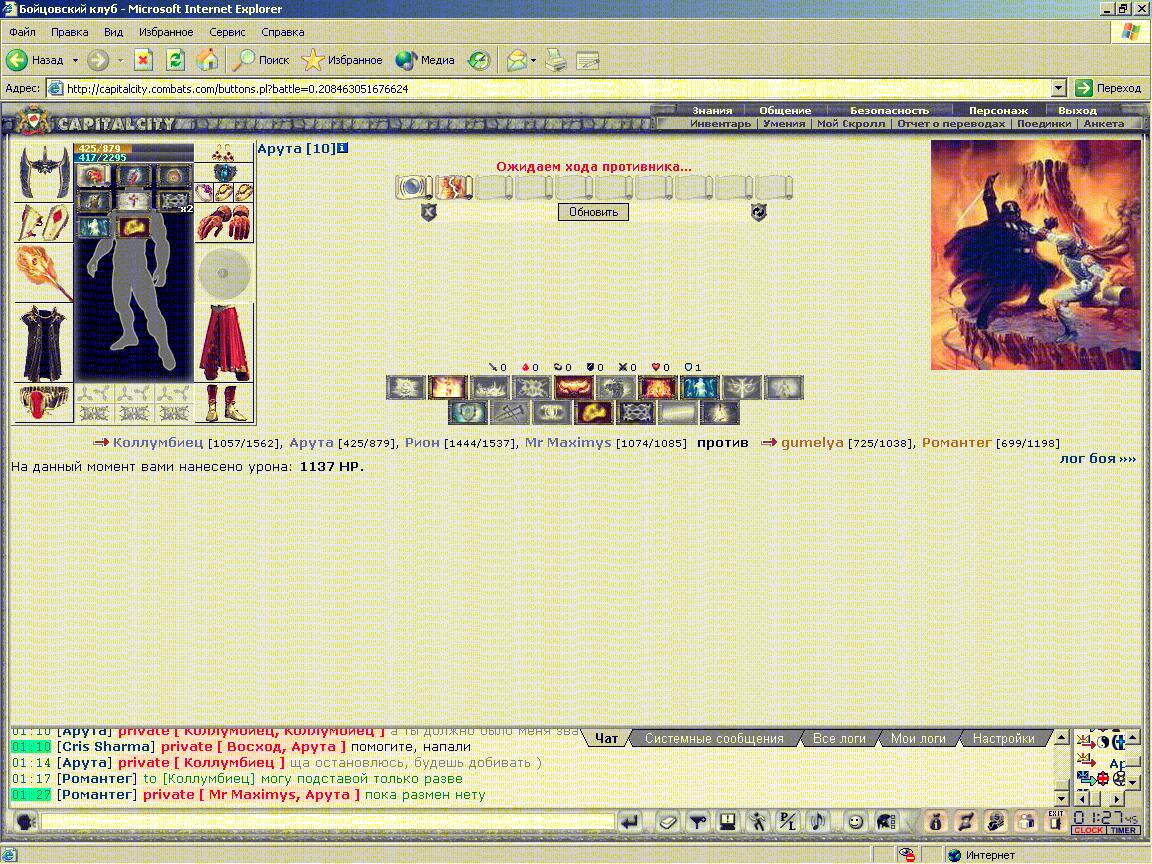Image resolution: width=1152 pixels, height=864 pixels.
Task: Open the Избранное menu
Action: coord(166,32)
